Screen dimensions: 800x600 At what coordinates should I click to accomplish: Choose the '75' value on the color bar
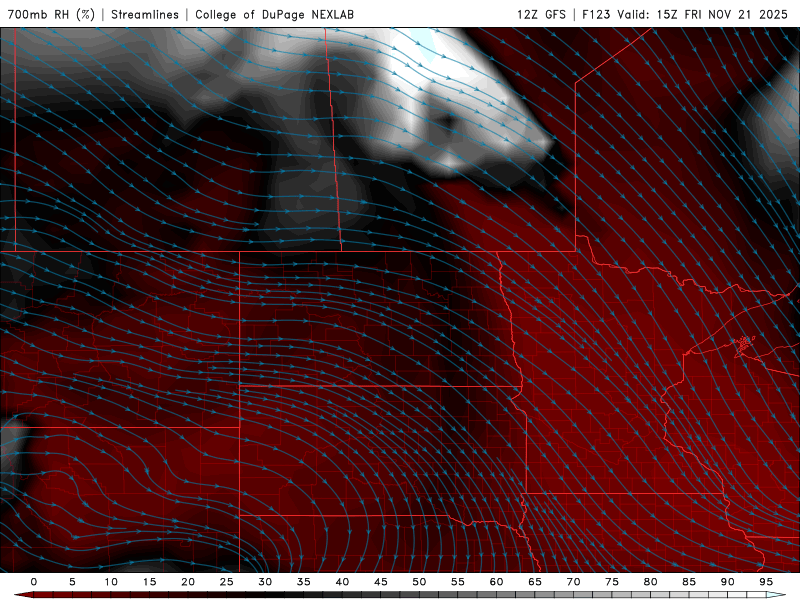click(x=612, y=582)
